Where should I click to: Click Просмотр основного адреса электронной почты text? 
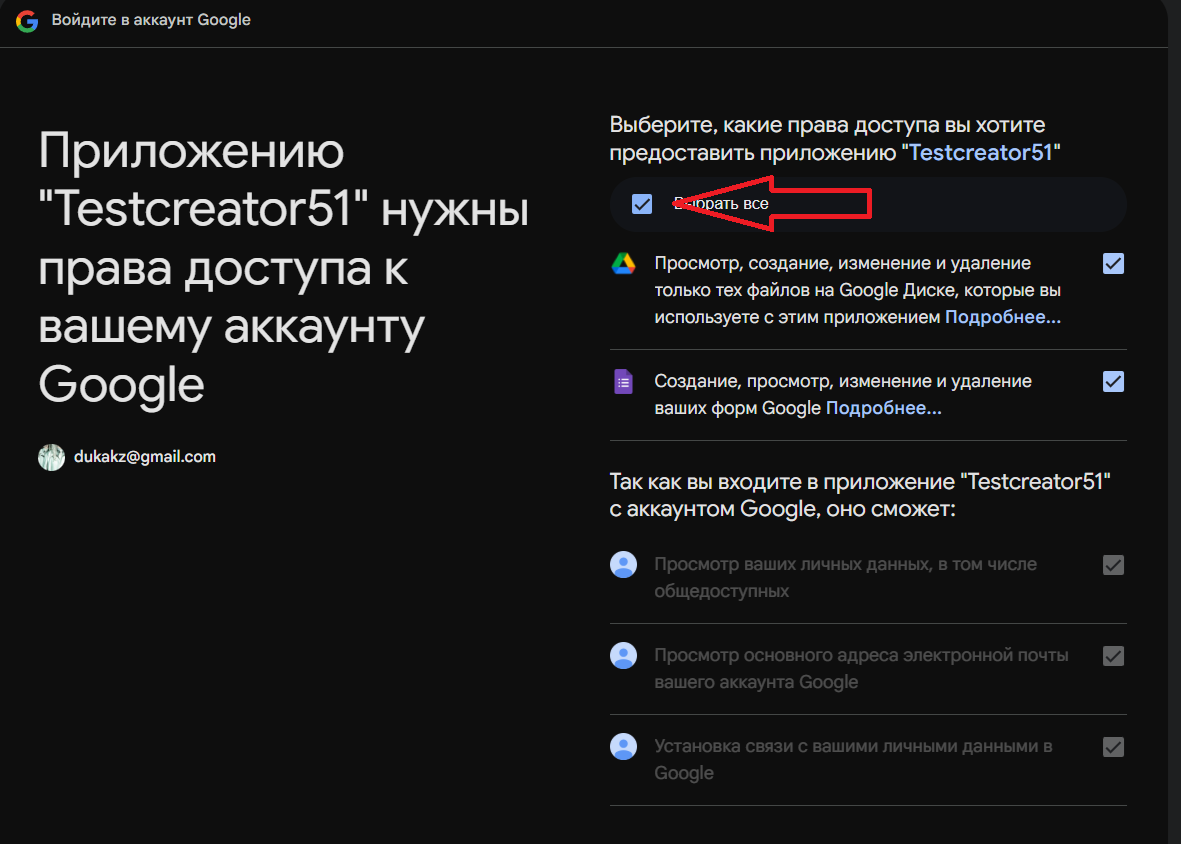[861, 668]
